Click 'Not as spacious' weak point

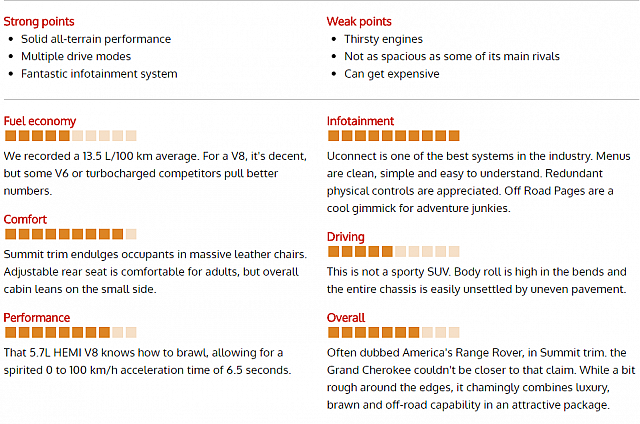(452, 56)
